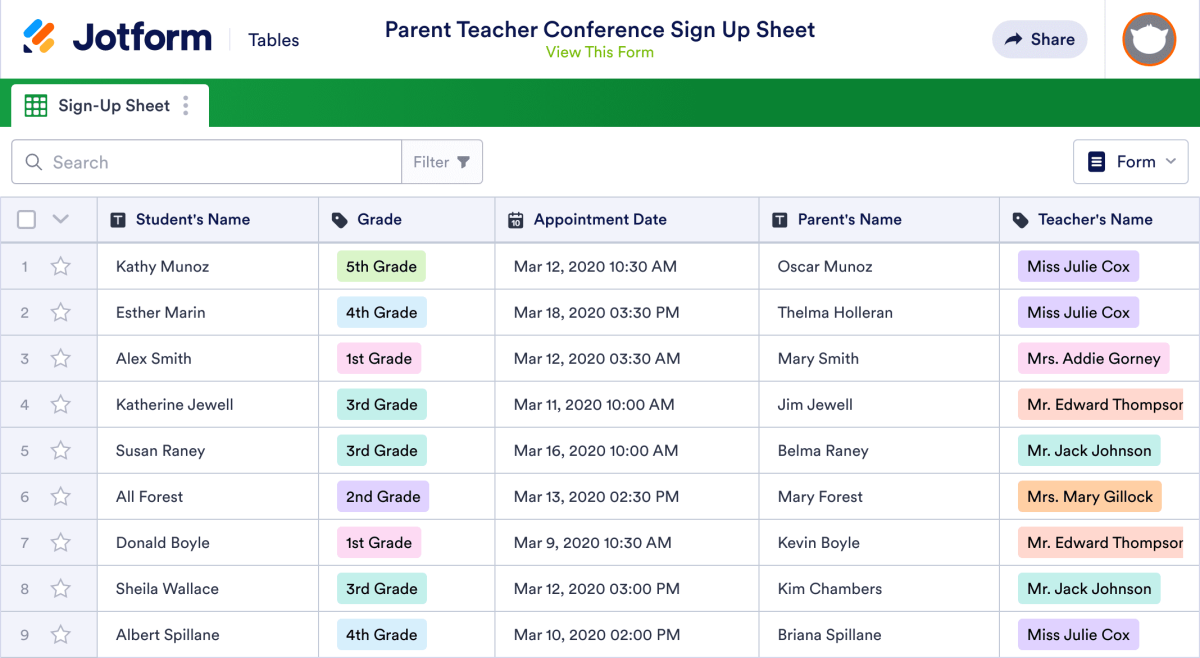This screenshot has width=1200, height=658.
Task: Star the Kathy Munoz row
Action: pos(60,266)
